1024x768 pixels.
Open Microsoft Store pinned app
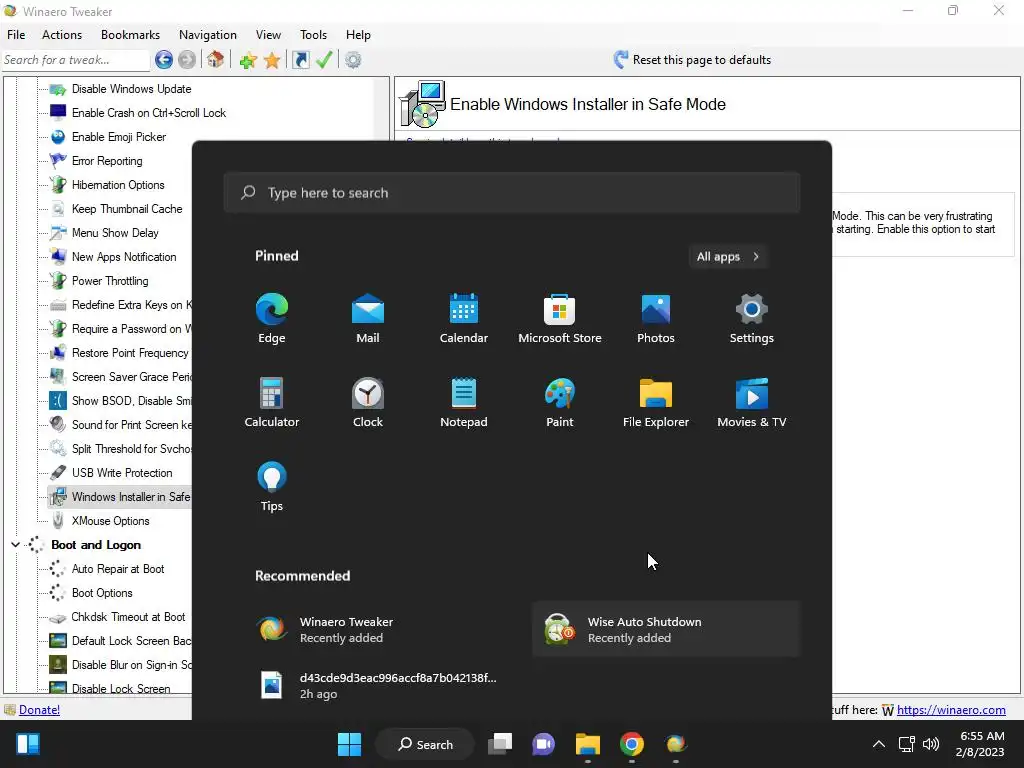pos(560,319)
